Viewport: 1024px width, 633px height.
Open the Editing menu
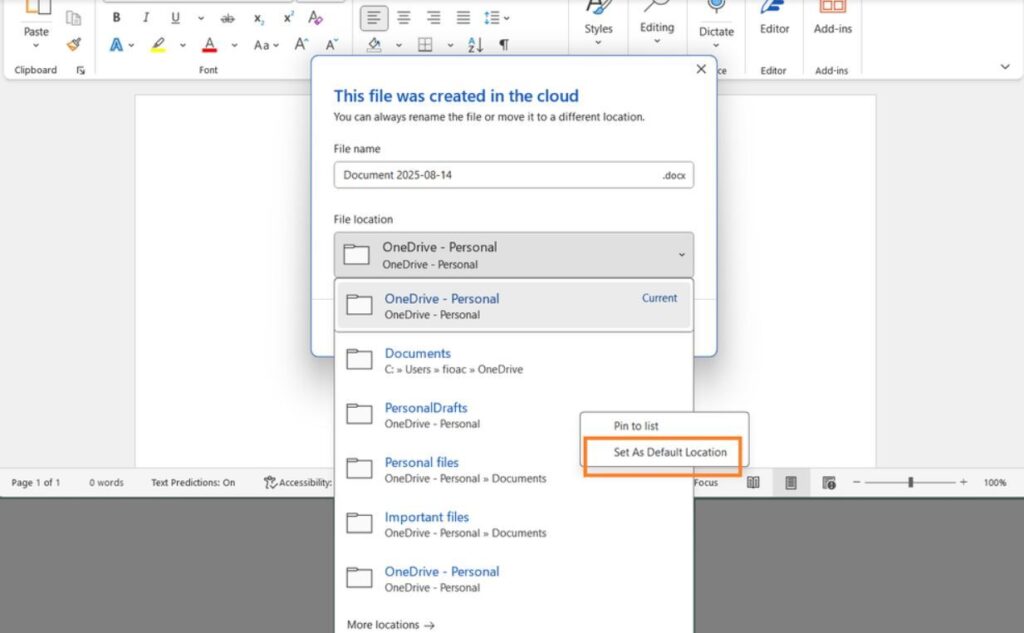[x=657, y=24]
